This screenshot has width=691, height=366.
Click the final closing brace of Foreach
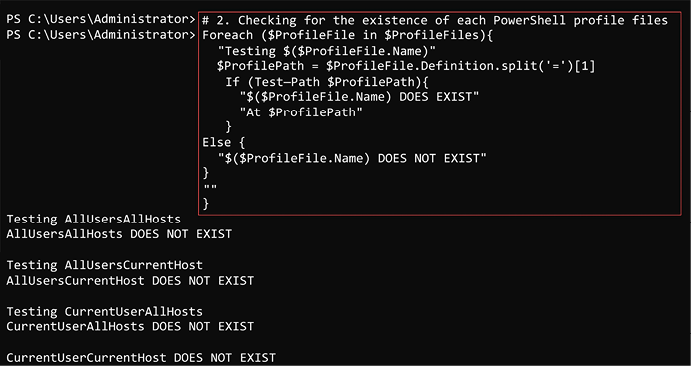206,203
